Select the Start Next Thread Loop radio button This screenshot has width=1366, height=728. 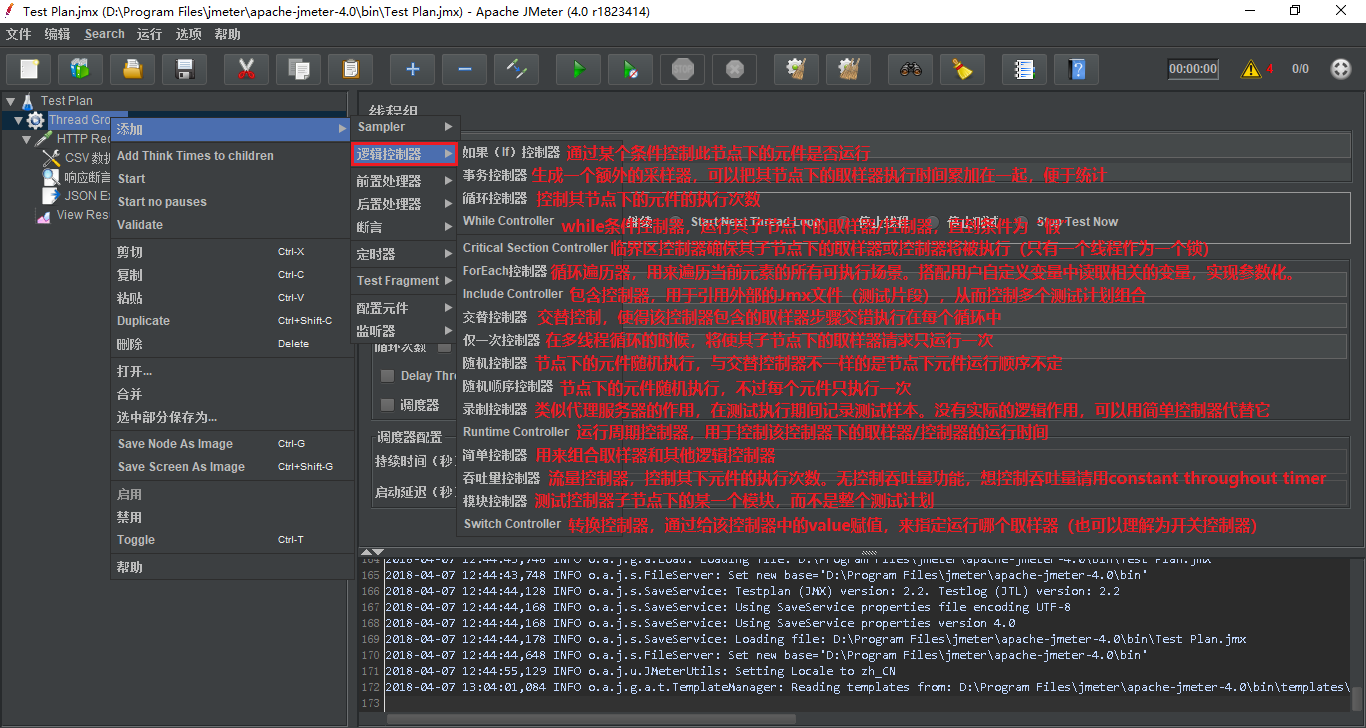[x=675, y=222]
